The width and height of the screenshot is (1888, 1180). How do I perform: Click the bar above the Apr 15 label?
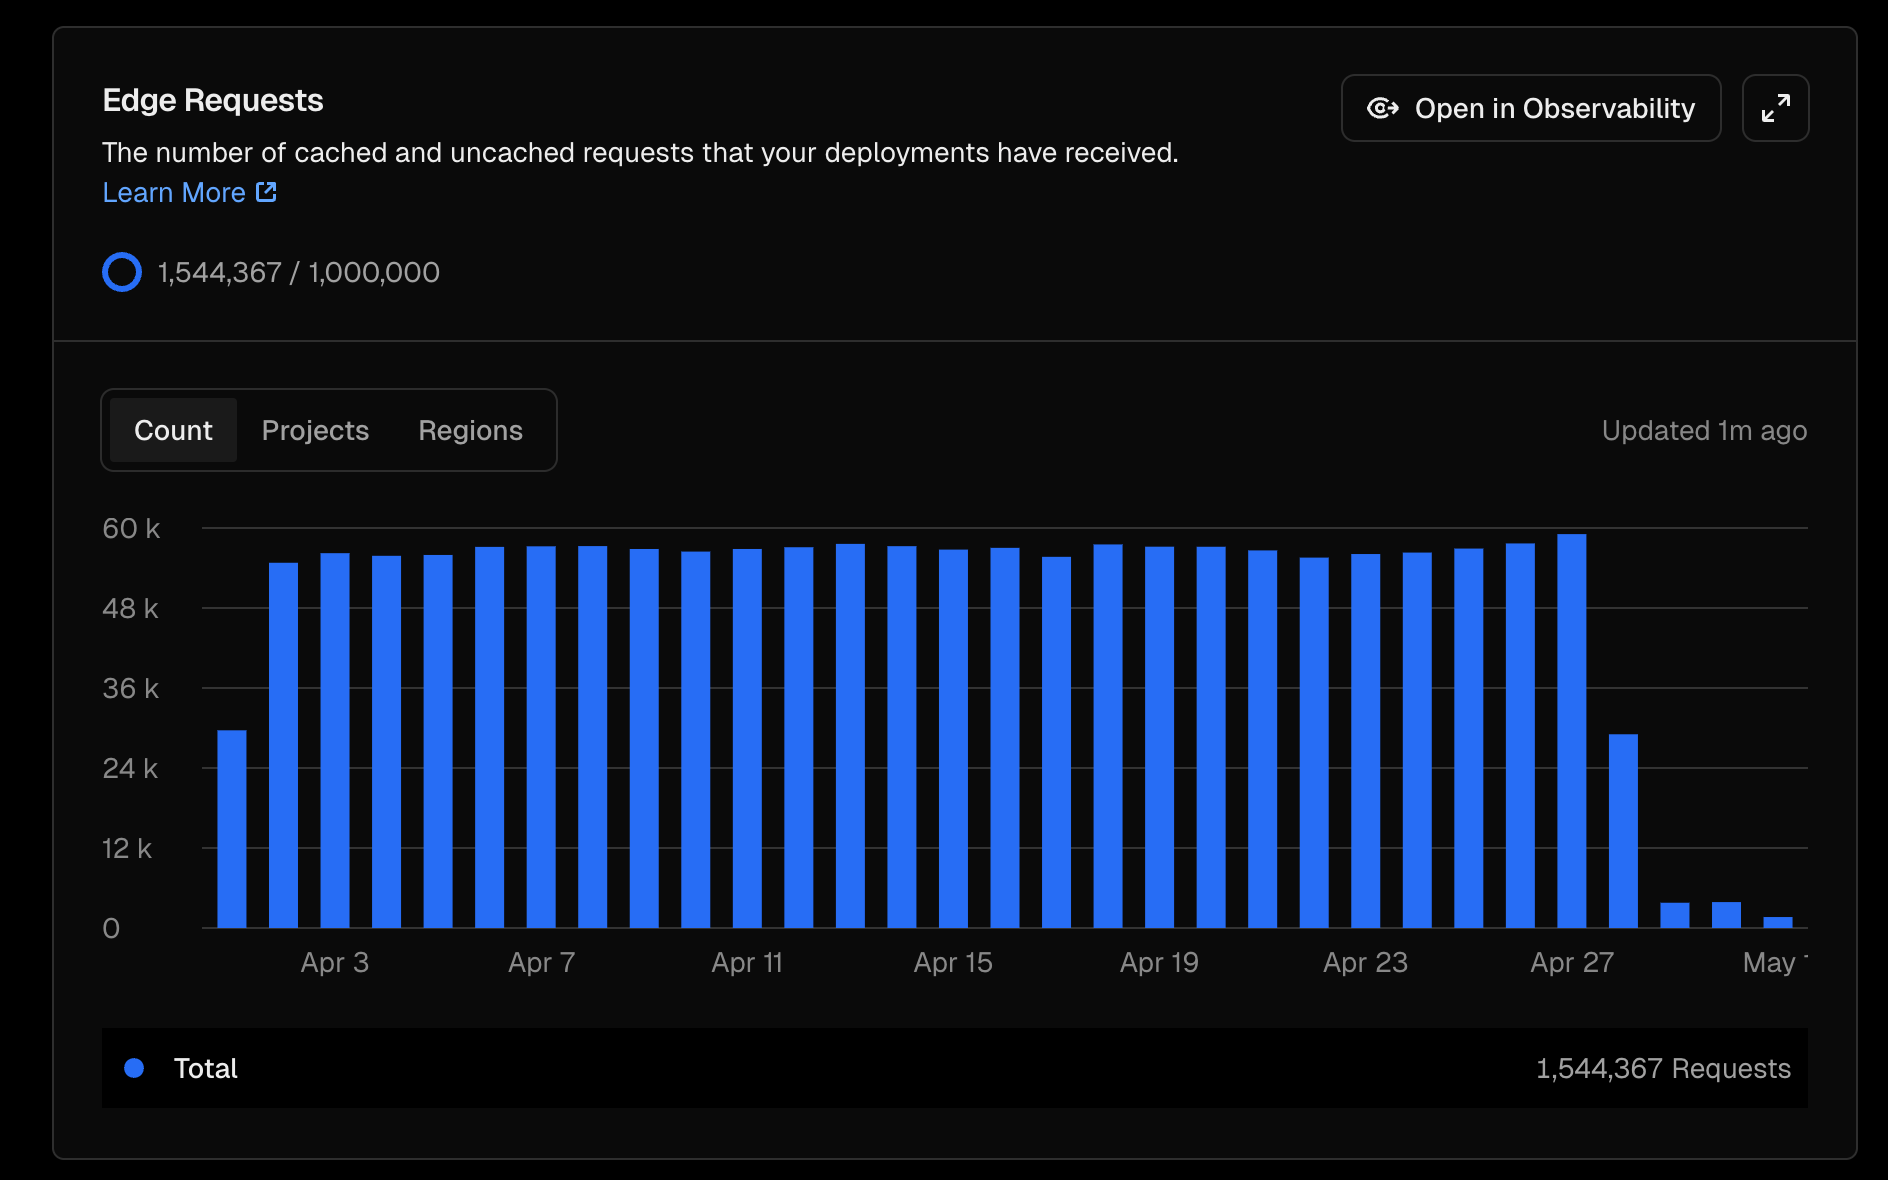[953, 738]
